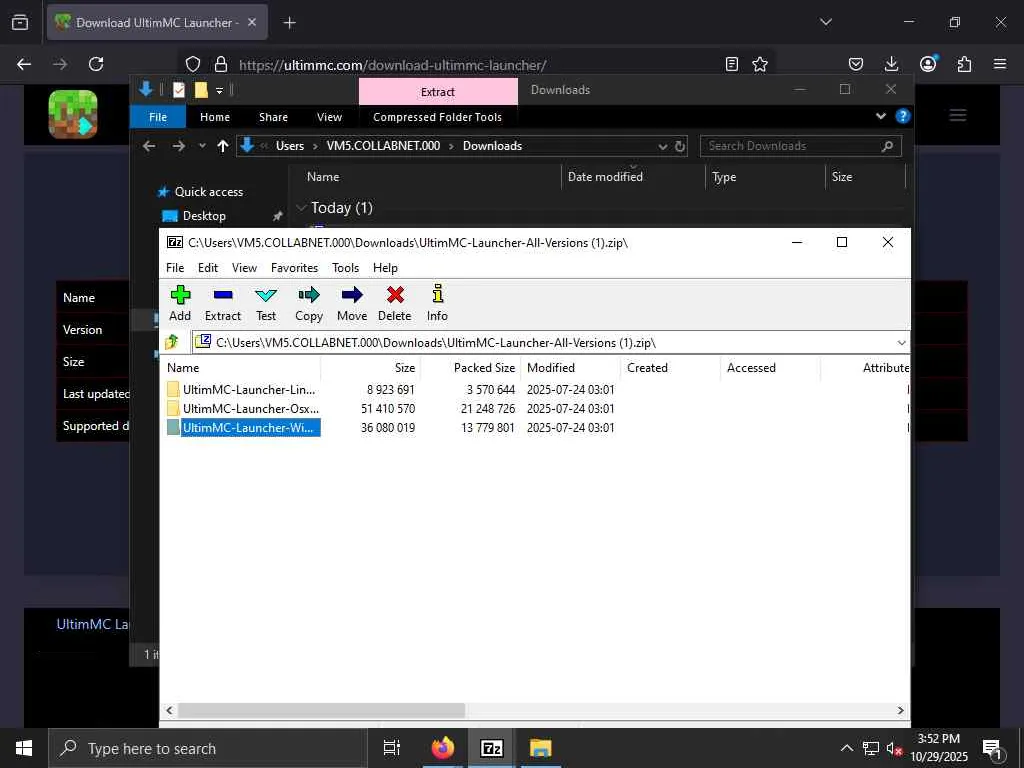Viewport: 1024px width, 768px height.
Task: Toggle Firefox reader view icon
Action: point(732,64)
